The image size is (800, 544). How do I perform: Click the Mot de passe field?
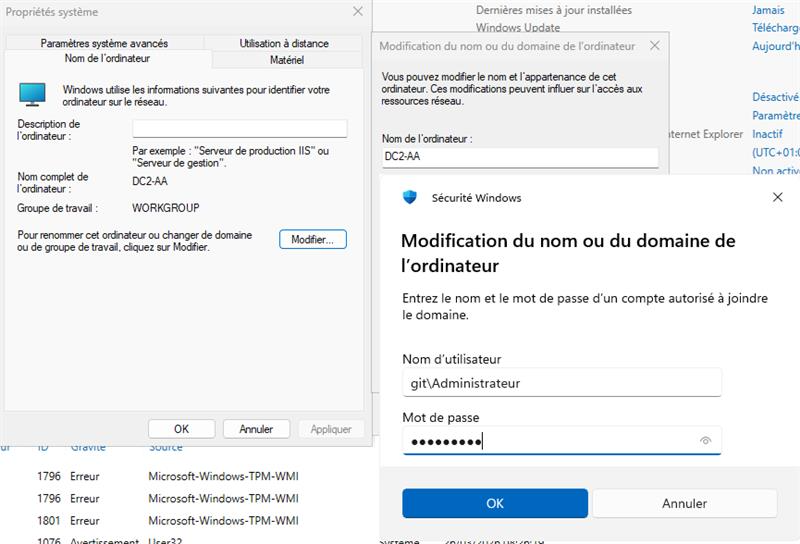[x=562, y=441]
